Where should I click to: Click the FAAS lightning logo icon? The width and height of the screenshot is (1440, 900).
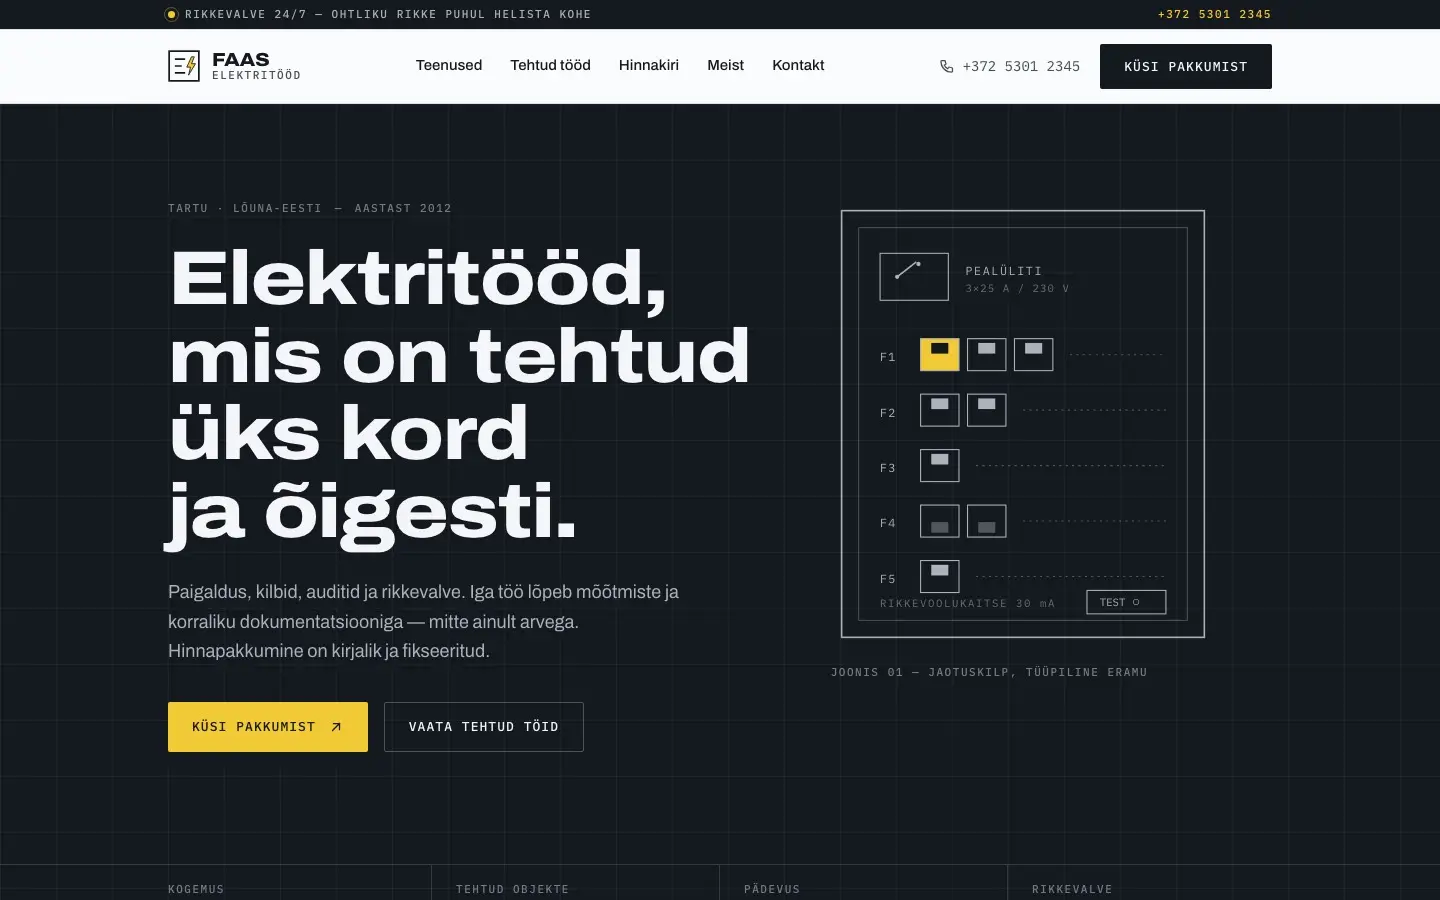tap(184, 66)
